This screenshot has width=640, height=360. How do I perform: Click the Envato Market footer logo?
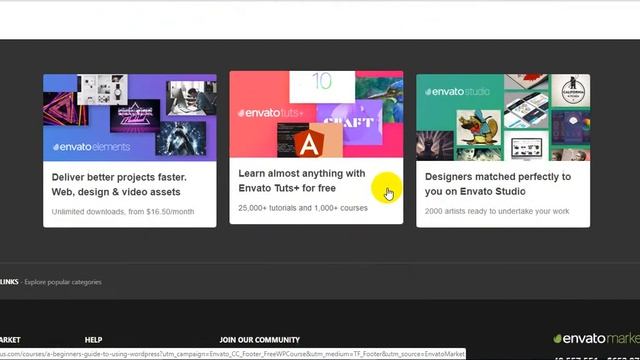point(596,338)
